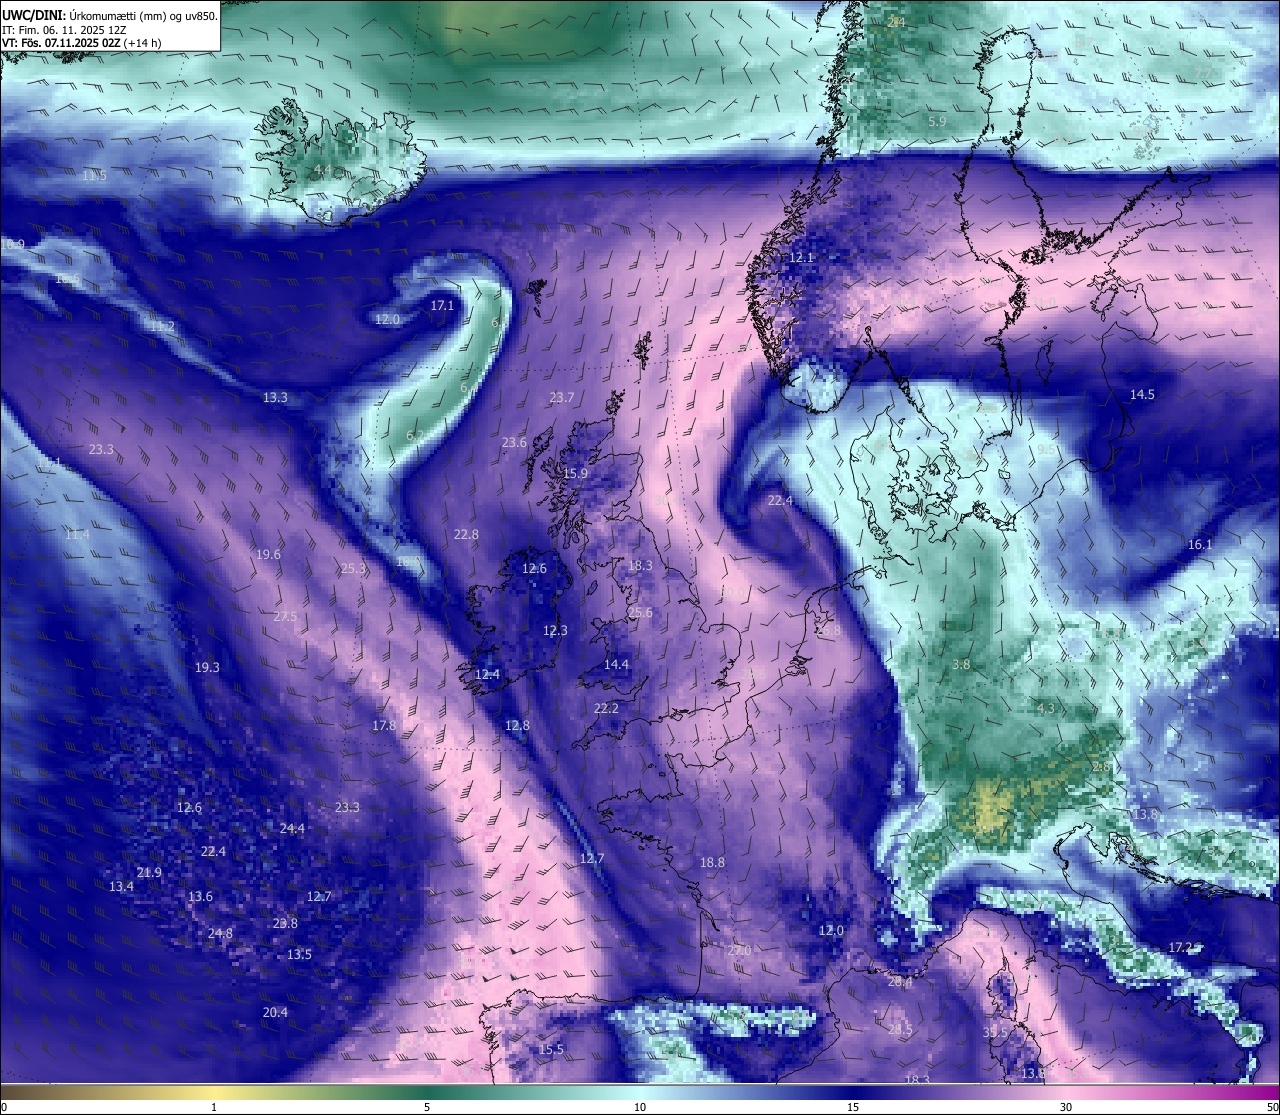Click the 23.8 map value
The width and height of the screenshot is (1280, 1115).
(x=285, y=923)
